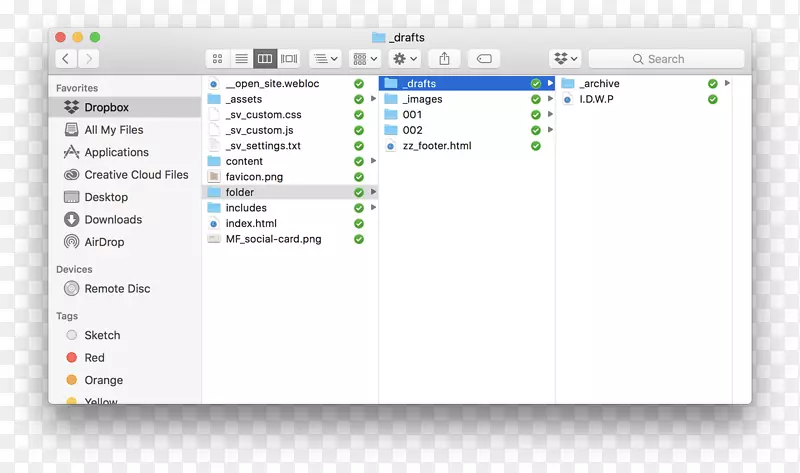This screenshot has width=800, height=473.
Task: Expand the content folder arrow
Action: (x=373, y=161)
